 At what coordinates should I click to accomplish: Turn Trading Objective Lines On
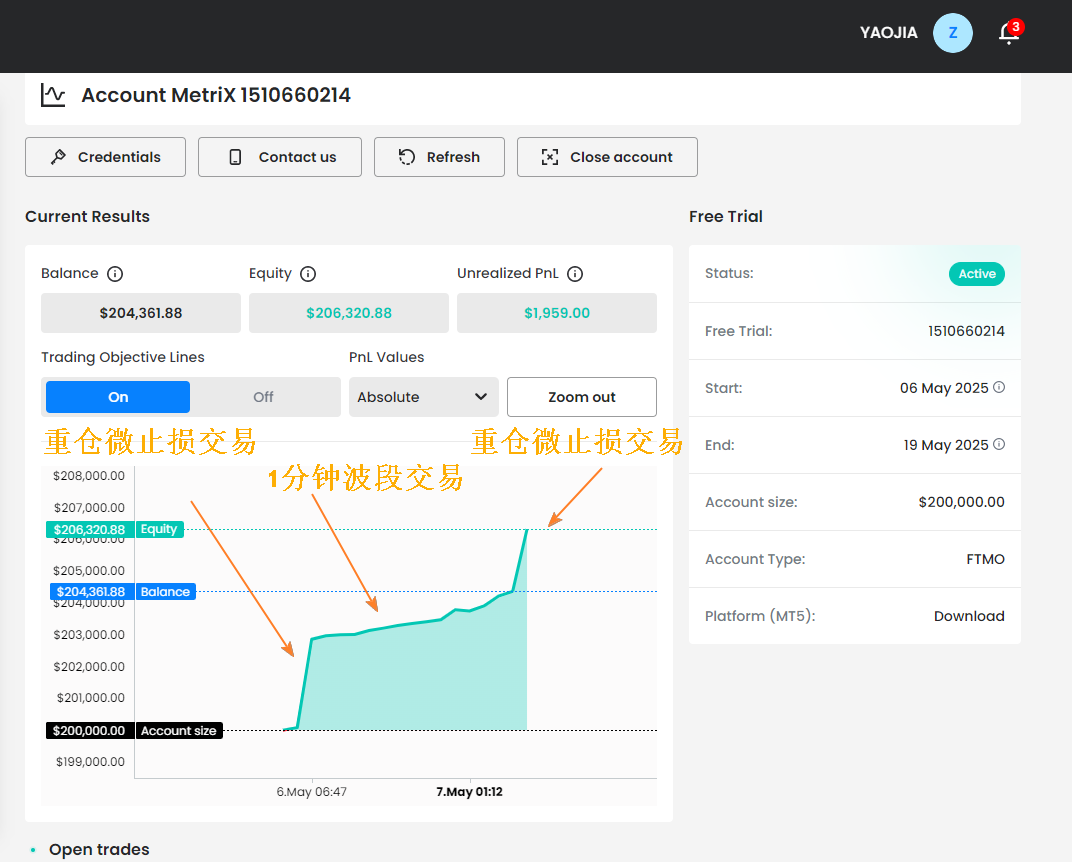pos(118,397)
